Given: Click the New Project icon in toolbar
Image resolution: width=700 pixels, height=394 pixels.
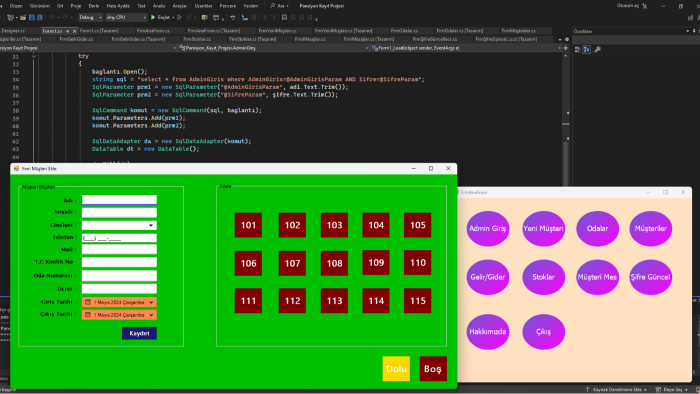Looking at the screenshot, I should (11, 17).
